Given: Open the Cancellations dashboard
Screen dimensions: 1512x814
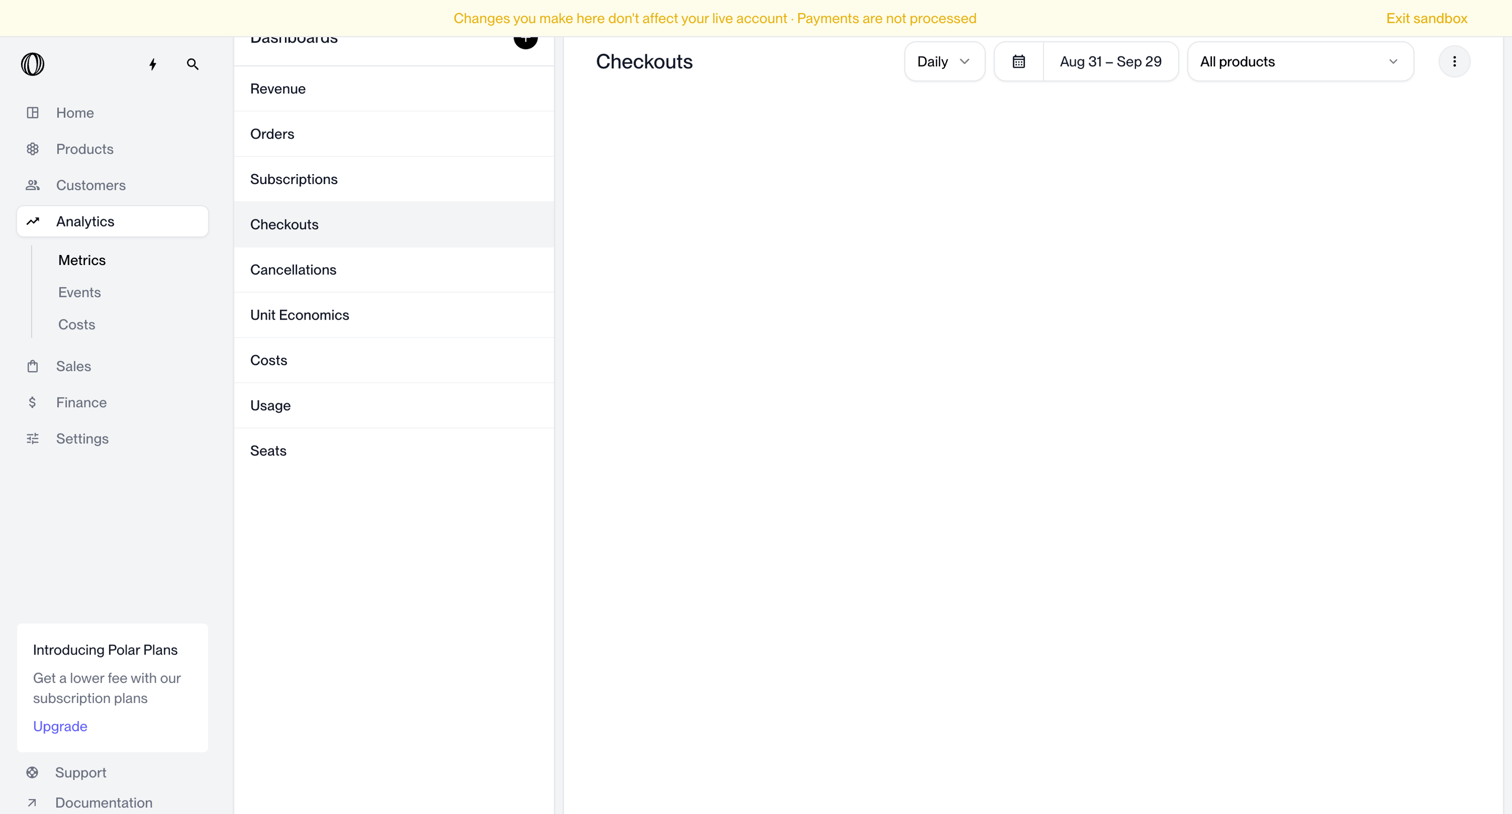Looking at the screenshot, I should coord(394,270).
